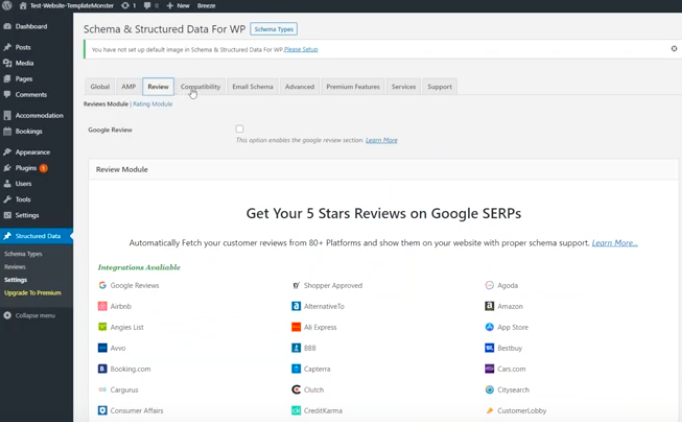The width and height of the screenshot is (682, 422).
Task: Dismiss the default image notice
Action: pos(673,48)
